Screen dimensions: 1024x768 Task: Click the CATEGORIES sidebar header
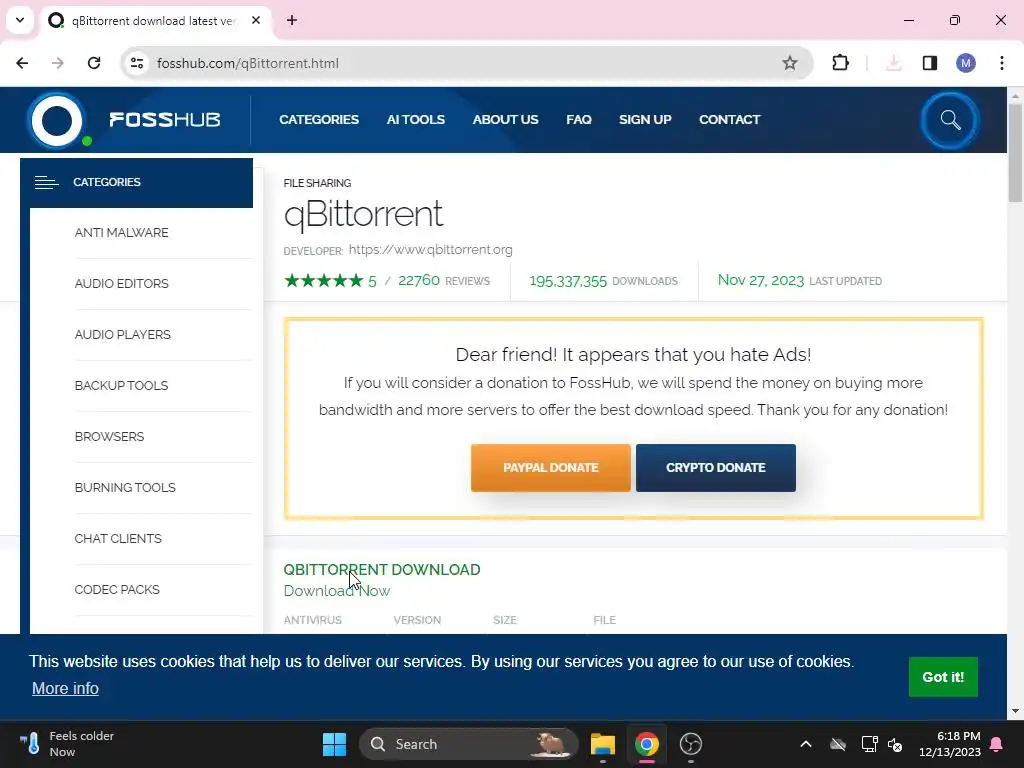[x=136, y=183]
